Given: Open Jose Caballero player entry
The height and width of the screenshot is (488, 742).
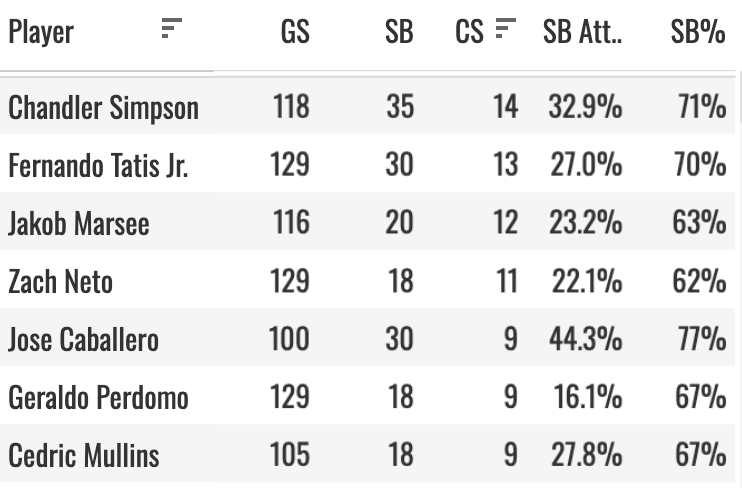Looking at the screenshot, I should pos(83,339).
